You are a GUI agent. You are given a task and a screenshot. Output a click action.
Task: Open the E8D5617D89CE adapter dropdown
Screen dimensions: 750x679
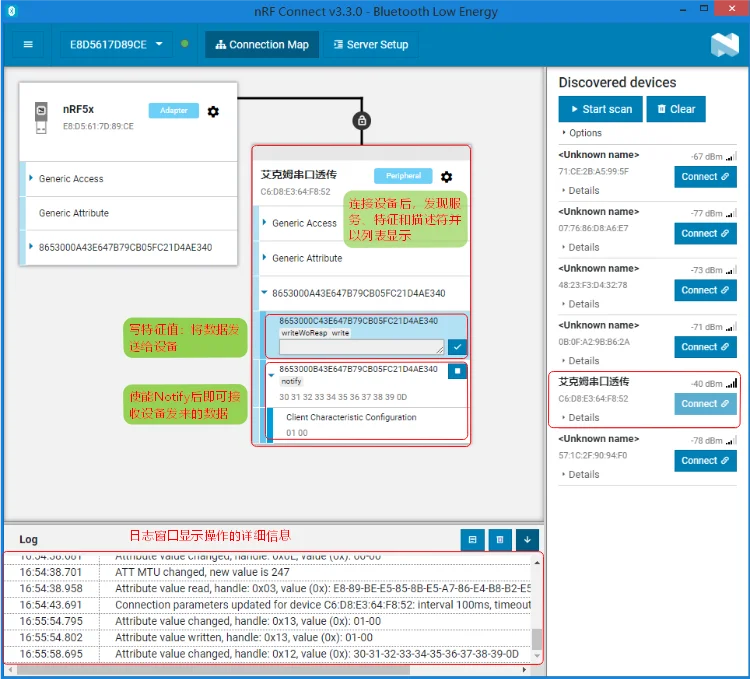click(x=116, y=44)
